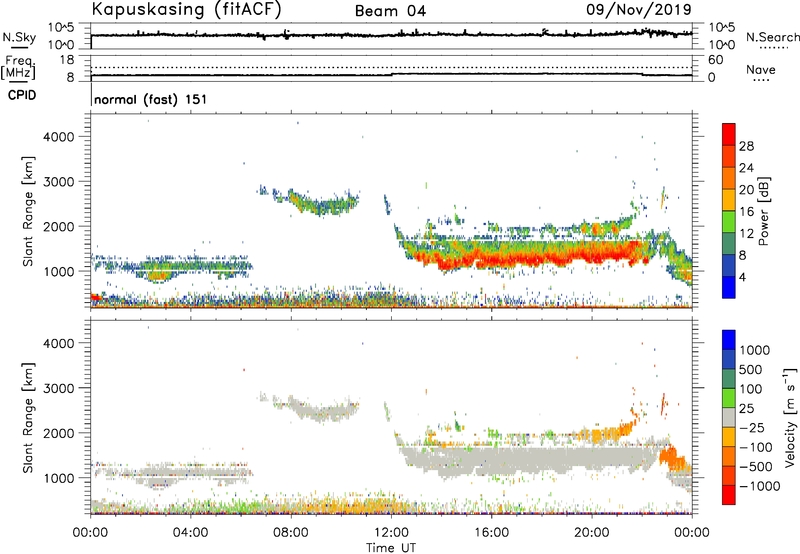Pick the red bottom segment of velocity colorbar
This screenshot has height=554, width=800.
(x=729, y=495)
